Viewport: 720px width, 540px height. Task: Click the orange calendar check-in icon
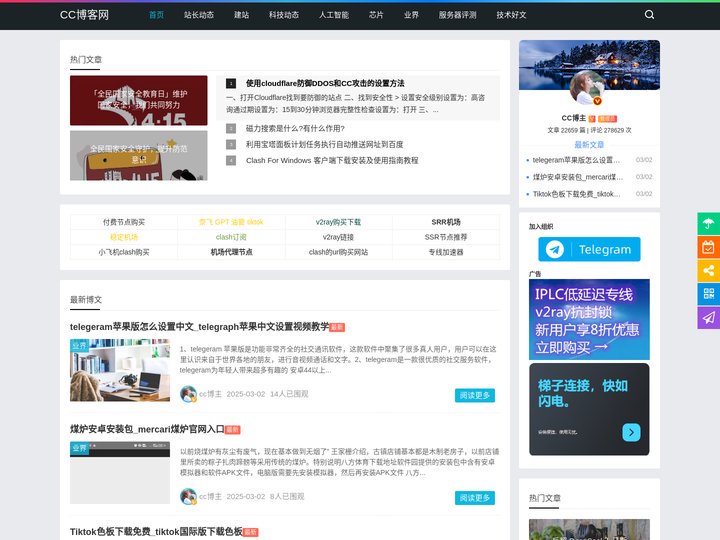point(709,247)
